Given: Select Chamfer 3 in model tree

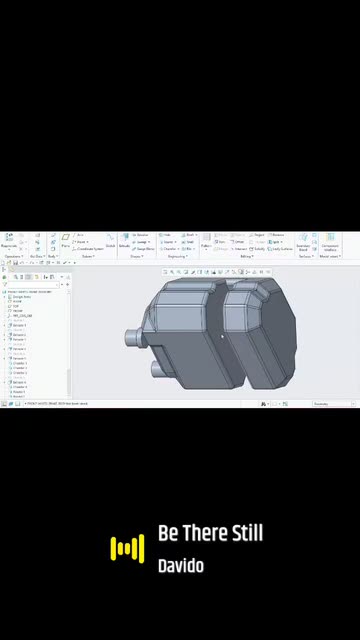Looking at the screenshot, I should [17, 373].
